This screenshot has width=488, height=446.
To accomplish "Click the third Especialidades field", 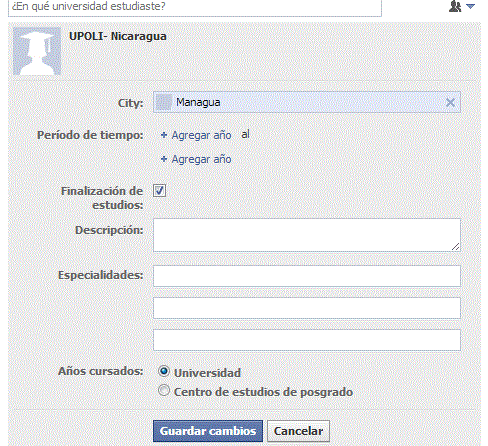I will [x=307, y=340].
